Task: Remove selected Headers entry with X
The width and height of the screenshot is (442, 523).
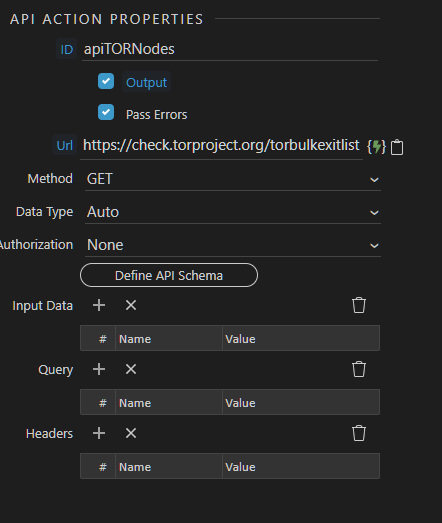Action: 131,433
